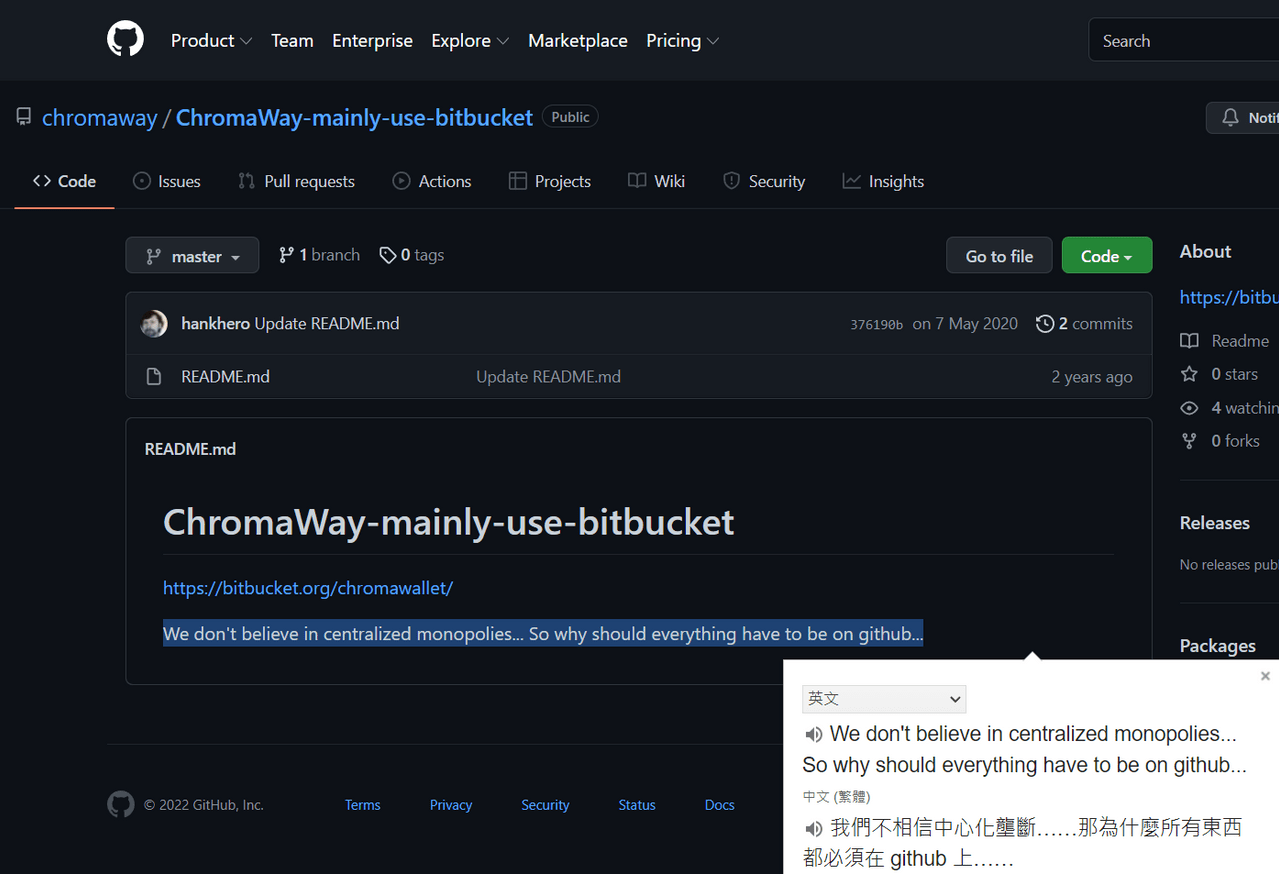Click the highlighted centralized monopolies sentence
Image resolution: width=1279 pixels, height=874 pixels.
(x=543, y=633)
